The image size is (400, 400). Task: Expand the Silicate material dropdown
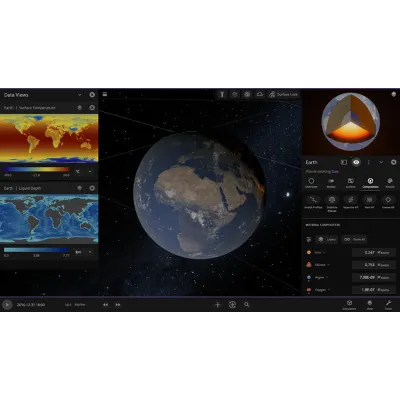pyautogui.click(x=322, y=265)
